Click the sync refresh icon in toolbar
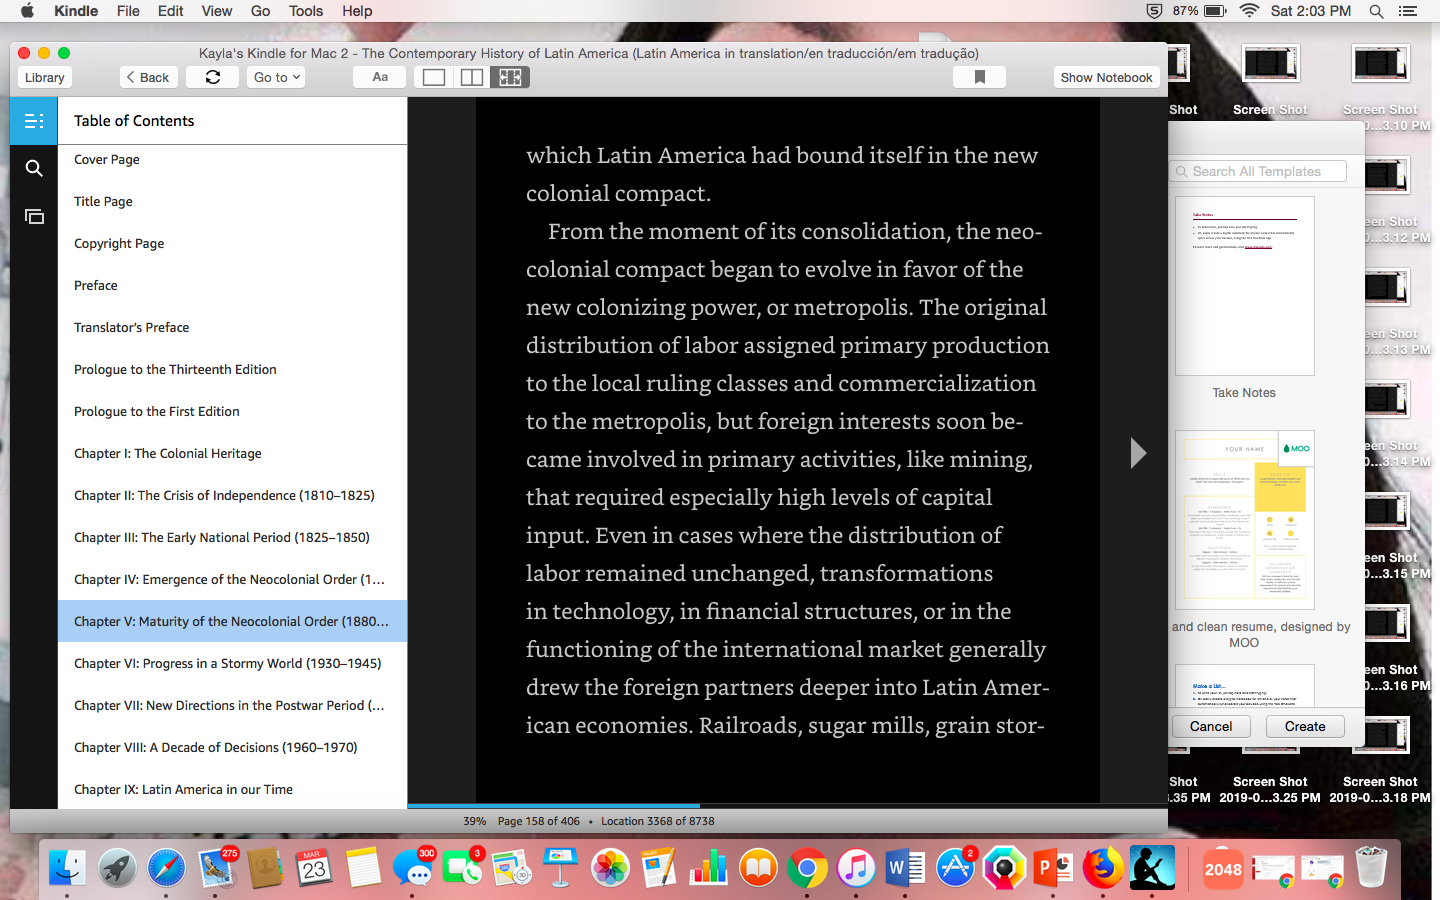This screenshot has height=900, width=1440. point(213,77)
